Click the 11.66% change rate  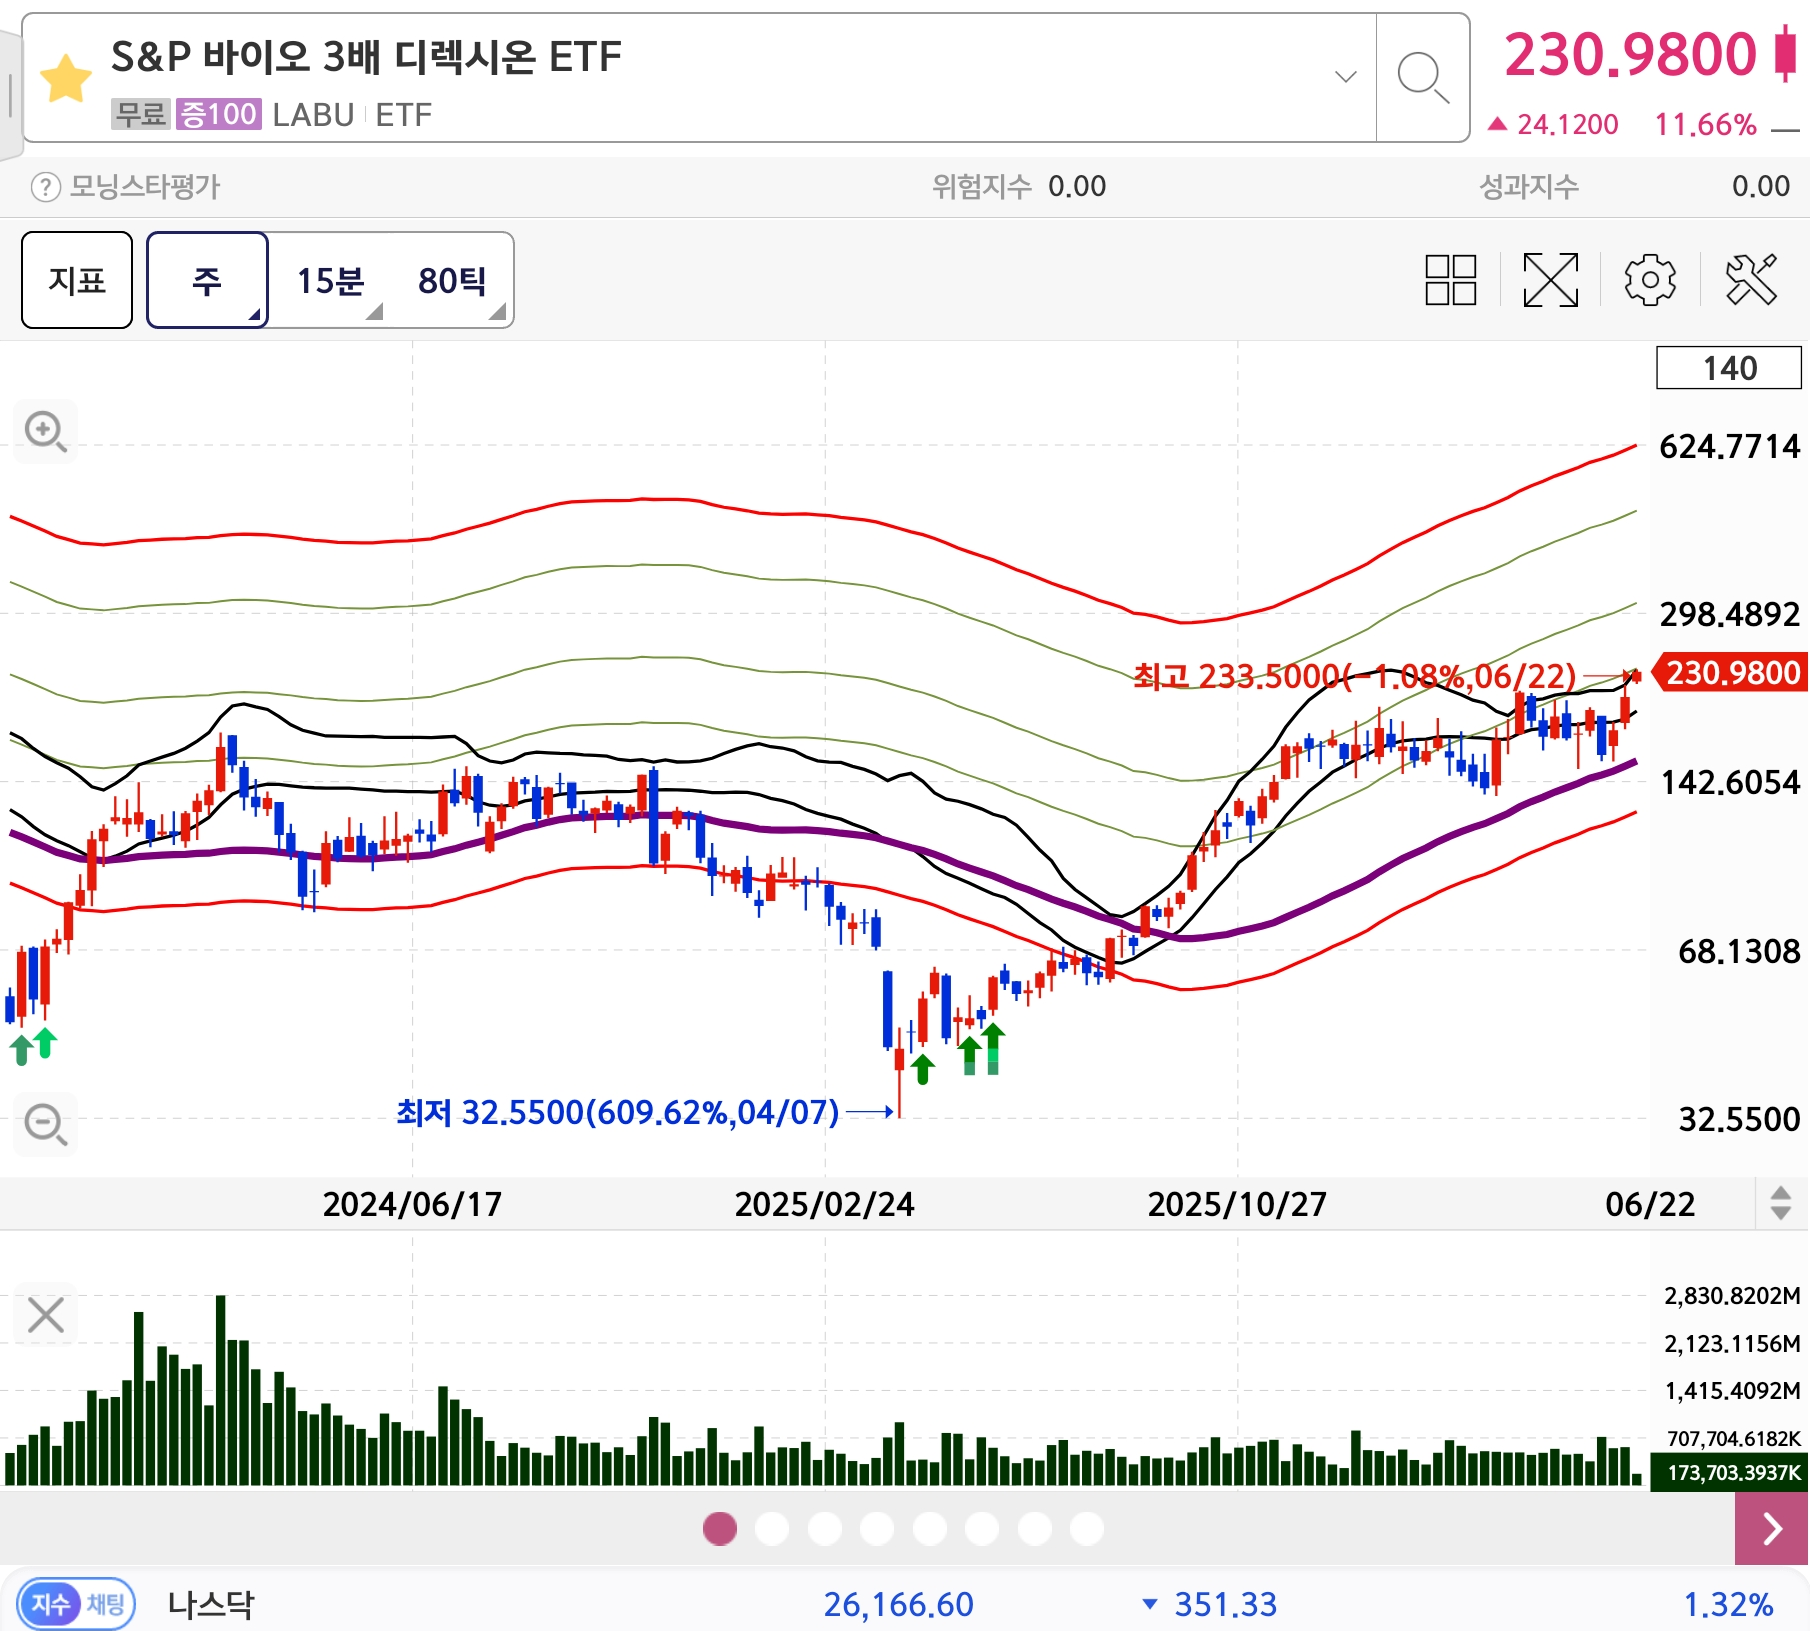tap(1705, 124)
